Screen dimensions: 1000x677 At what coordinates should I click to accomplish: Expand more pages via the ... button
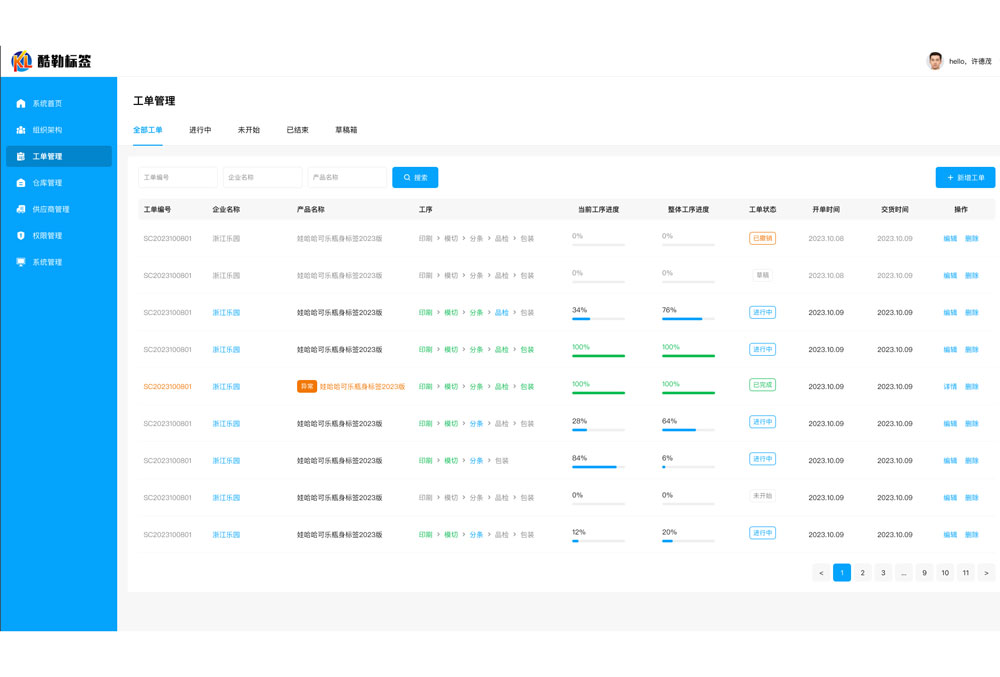[903, 573]
